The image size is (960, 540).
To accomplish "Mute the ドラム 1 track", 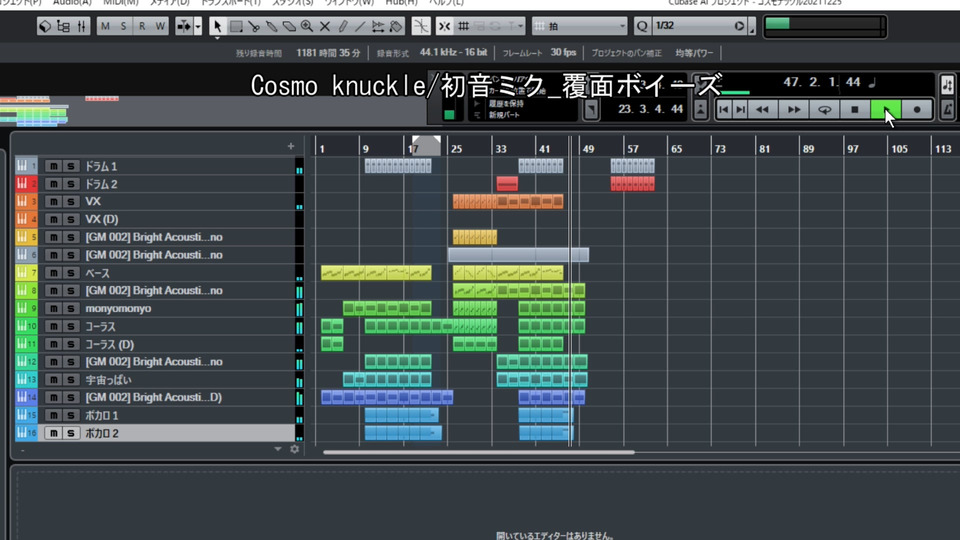I will point(53,166).
